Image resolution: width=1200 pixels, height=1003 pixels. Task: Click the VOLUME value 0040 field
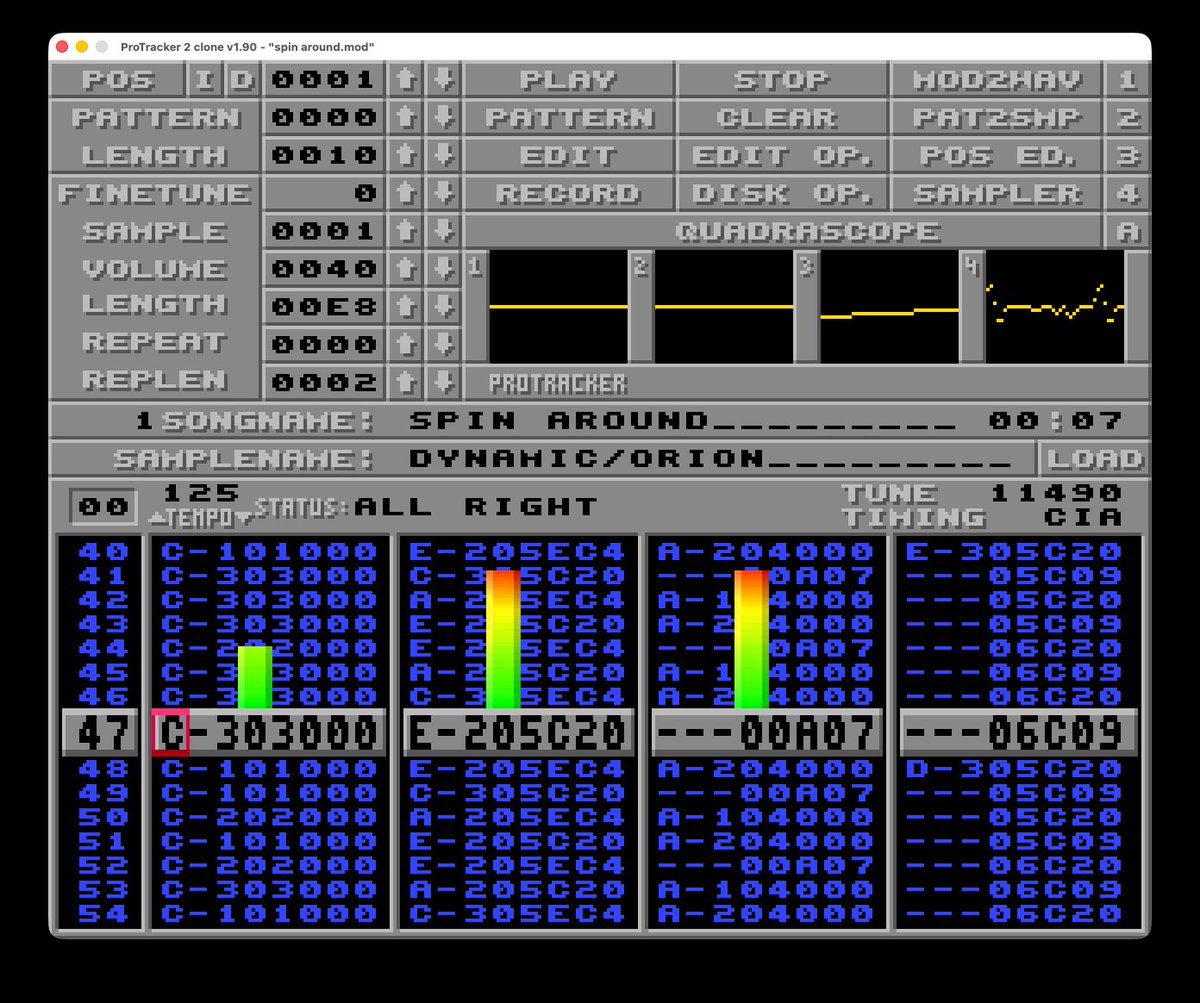[x=323, y=270]
